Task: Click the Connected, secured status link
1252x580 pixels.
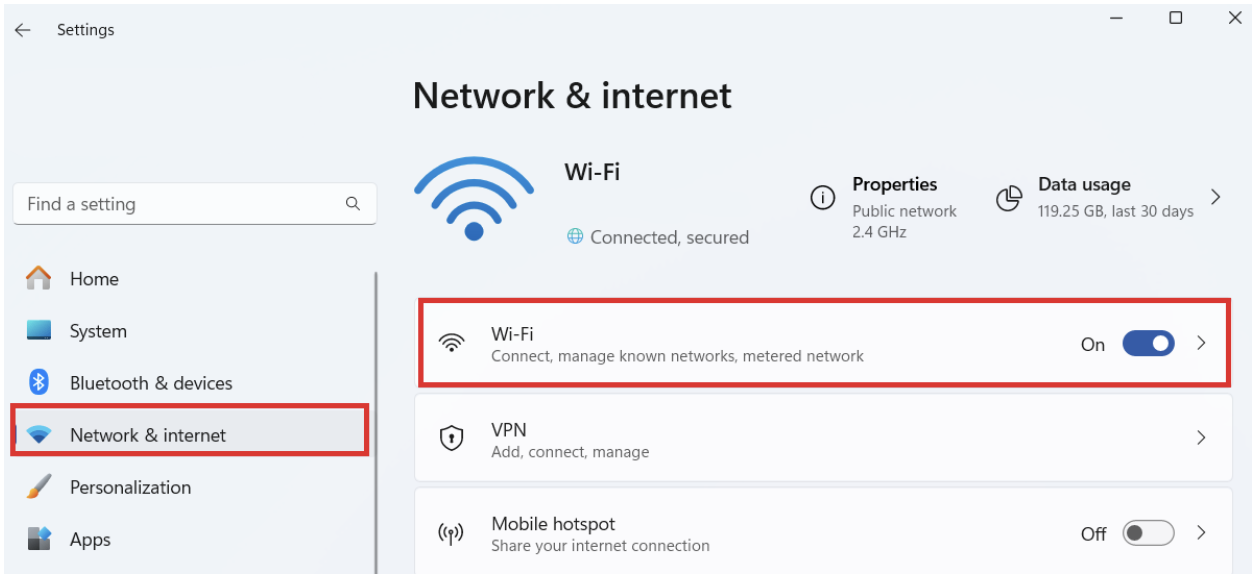Action: pos(668,237)
